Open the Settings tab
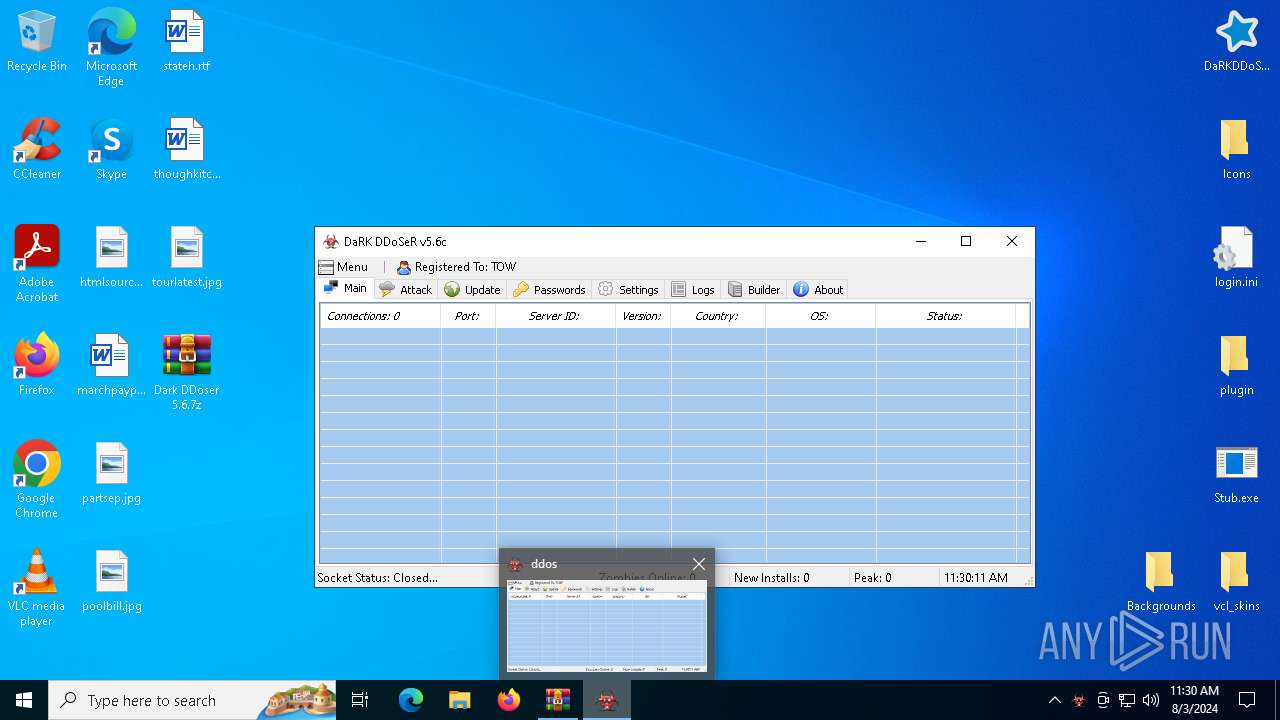 pos(628,290)
